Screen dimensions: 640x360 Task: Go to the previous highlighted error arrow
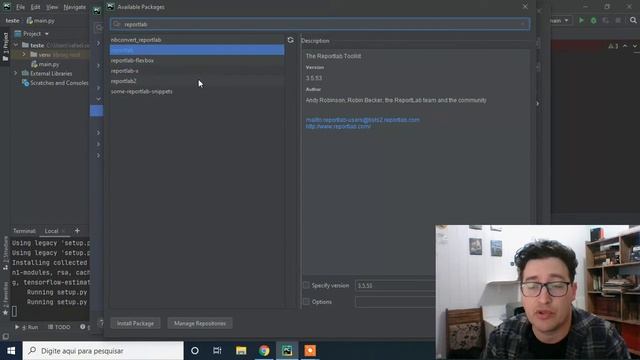[625, 46]
